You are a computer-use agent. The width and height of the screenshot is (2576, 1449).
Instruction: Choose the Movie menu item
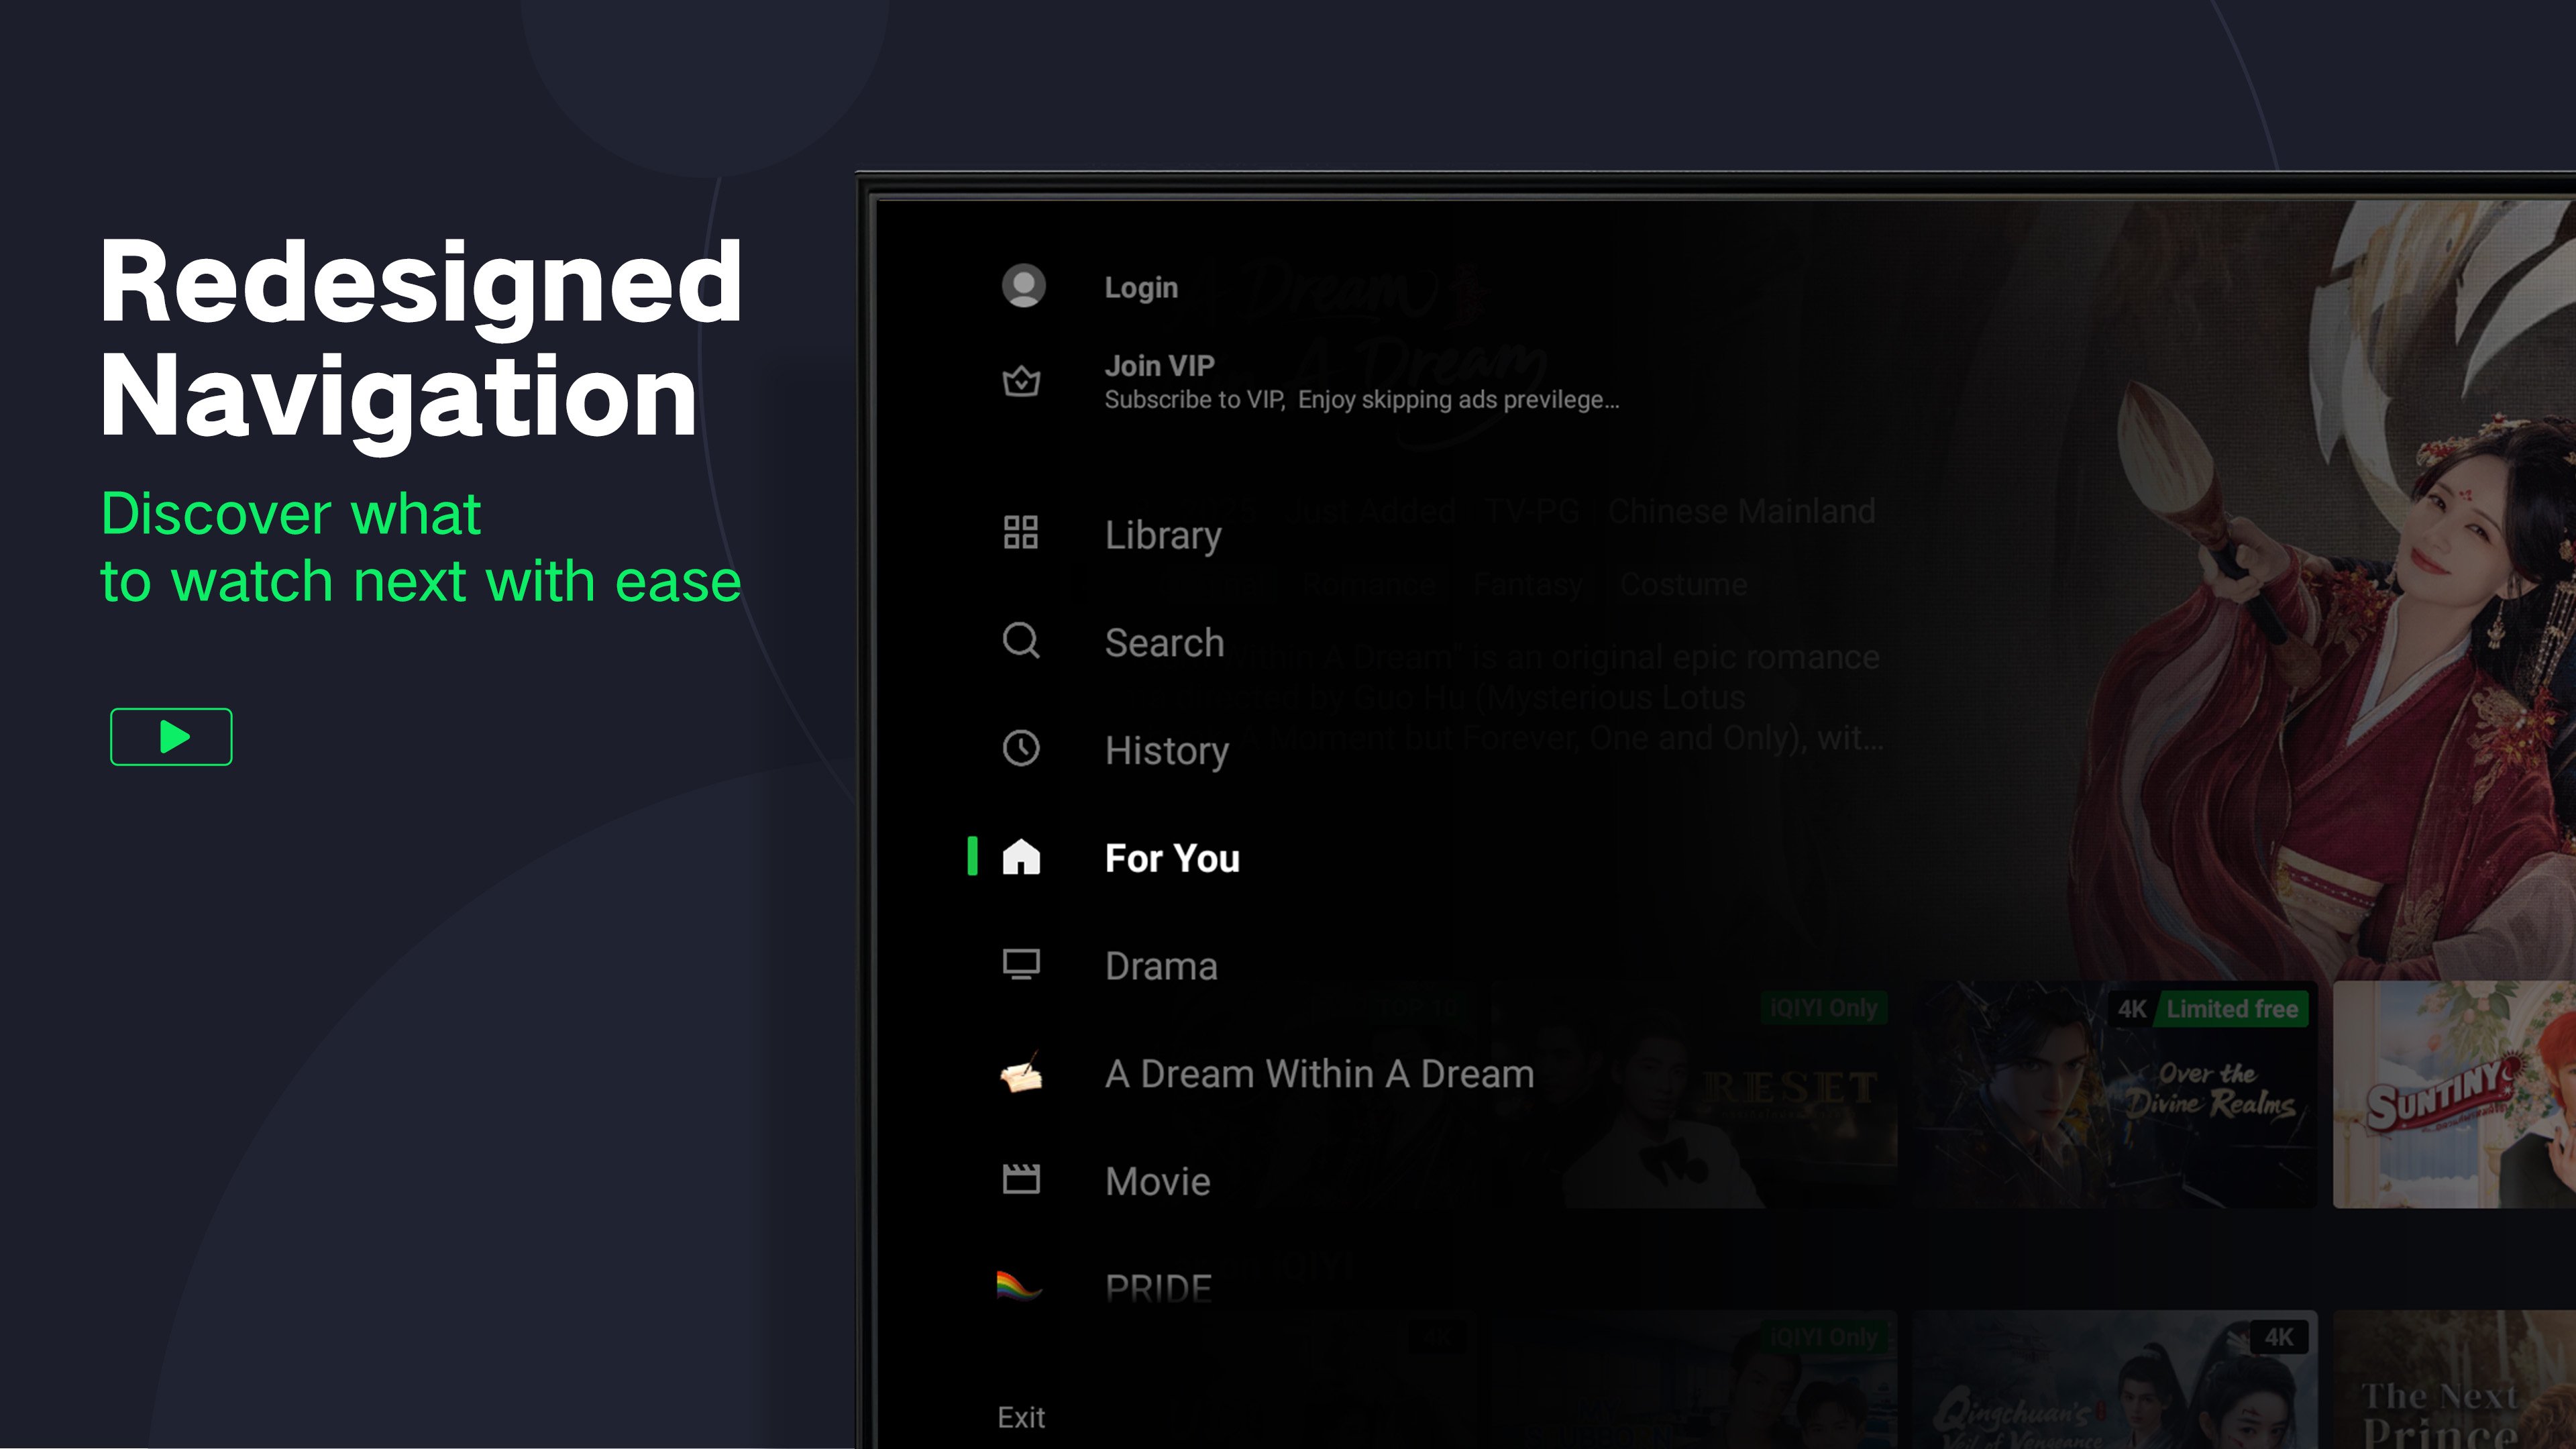[1157, 1182]
